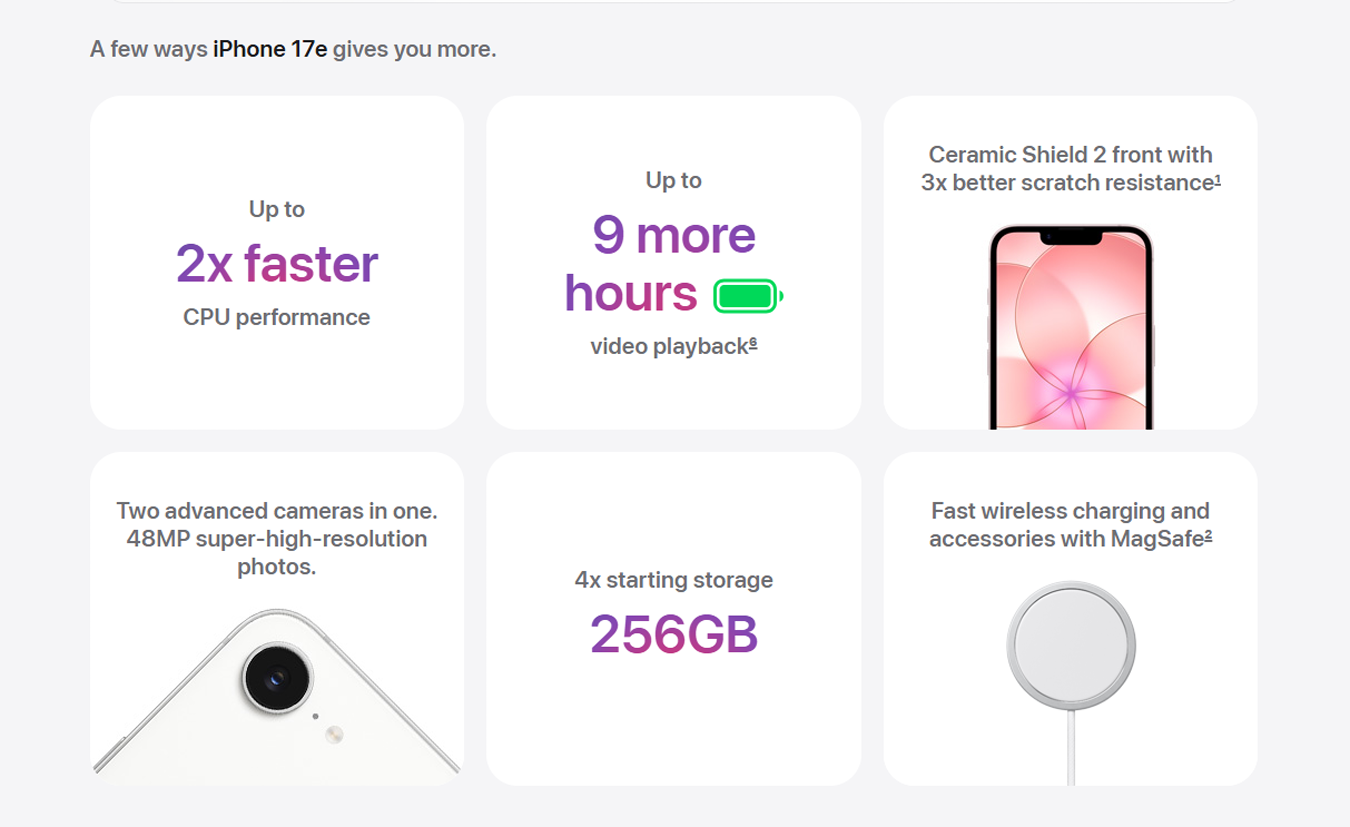
Task: Click the bold "iPhone 17e" heading text
Action: pos(270,49)
